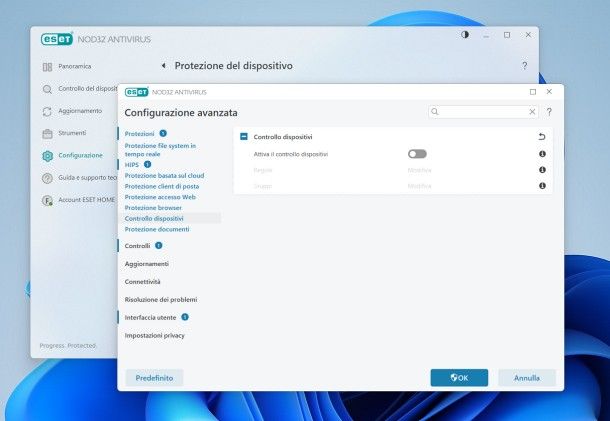Open Strumenti in main window sidebar

72,133
